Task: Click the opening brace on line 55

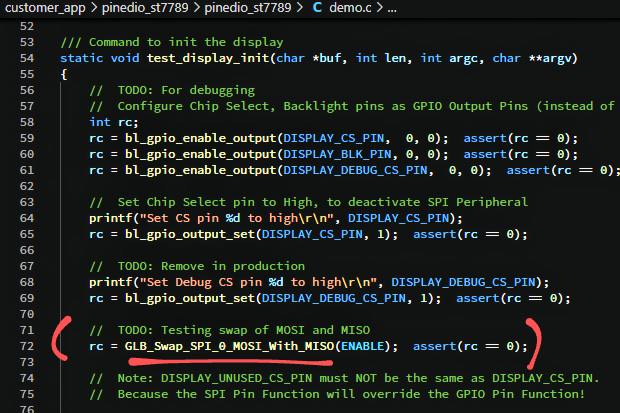Action: tap(64, 74)
